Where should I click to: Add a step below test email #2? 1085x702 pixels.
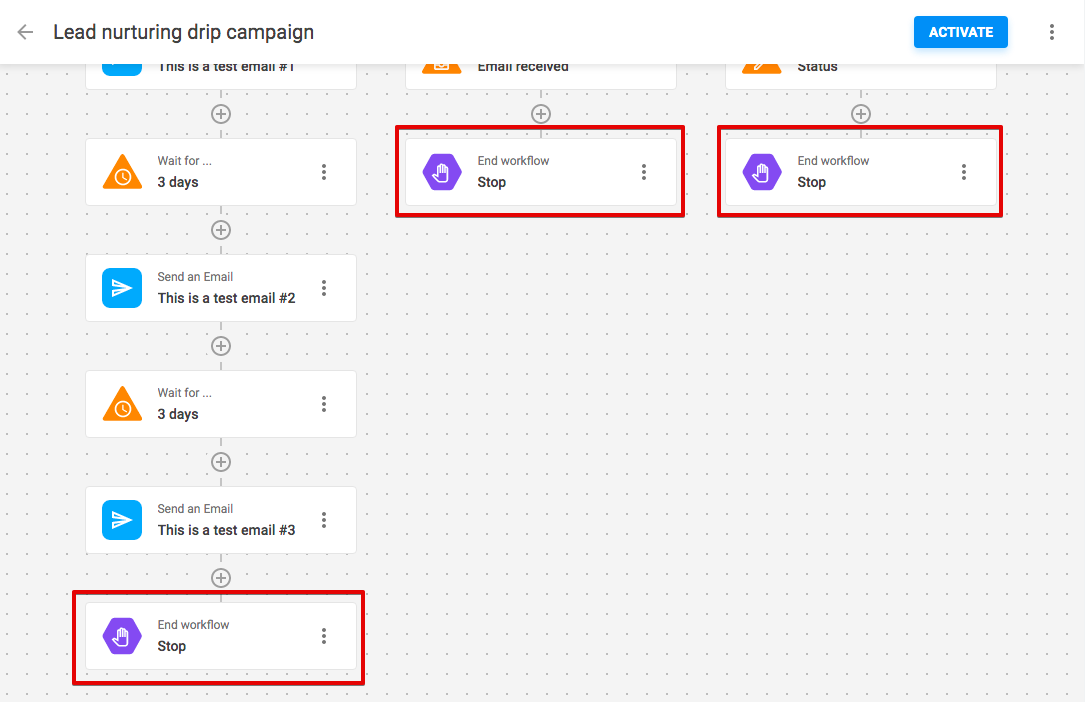click(x=221, y=346)
